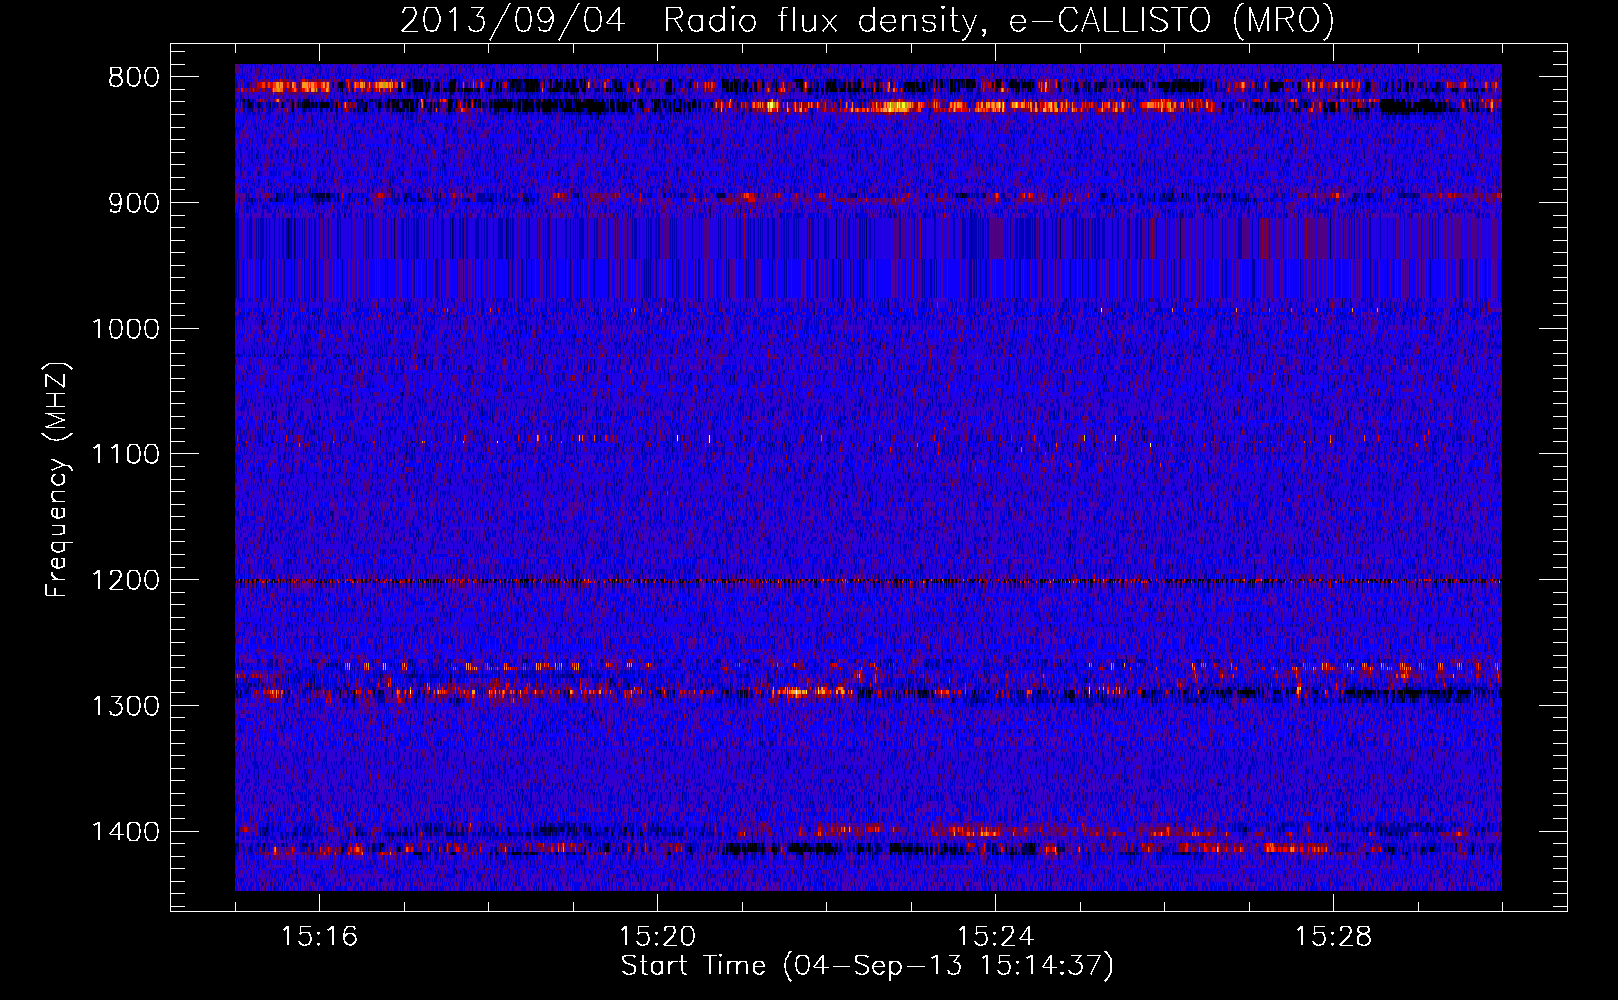
Task: Select the 900 frequency tick label
Action: pyautogui.click(x=133, y=203)
